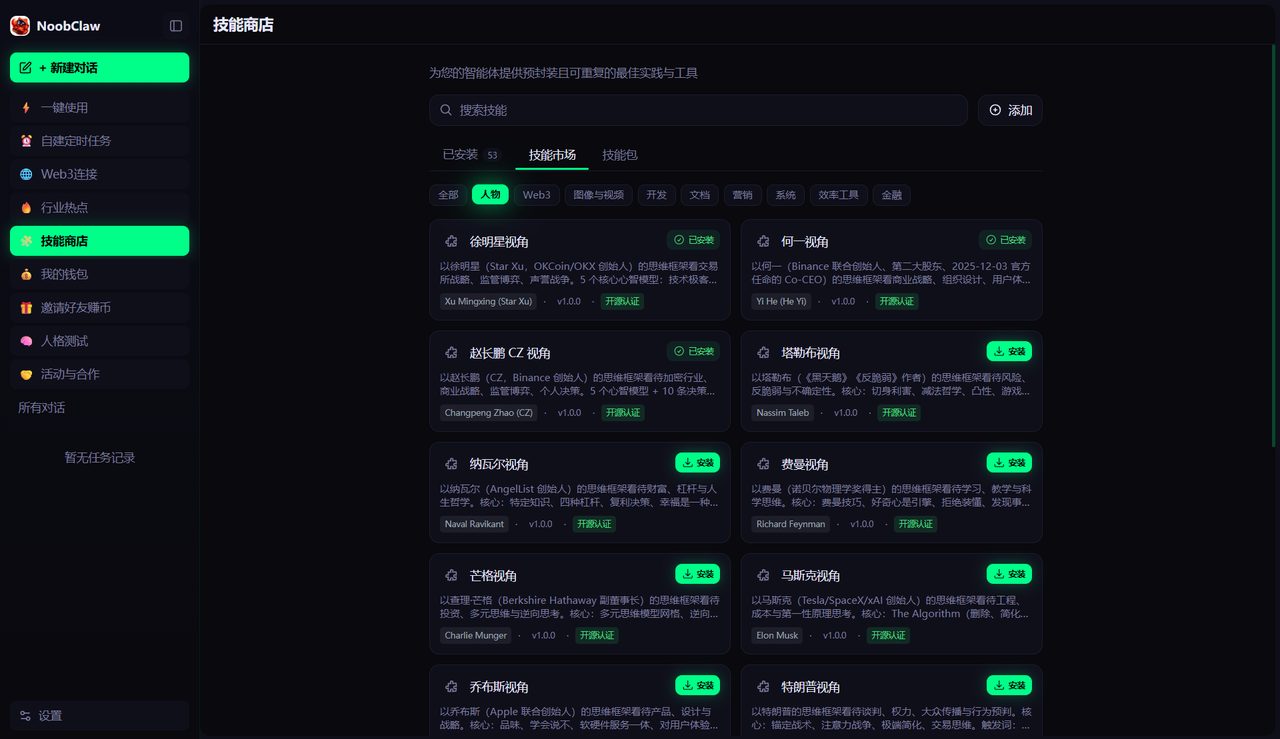
Task: Open 一键使用 in the sidebar
Action: point(99,107)
